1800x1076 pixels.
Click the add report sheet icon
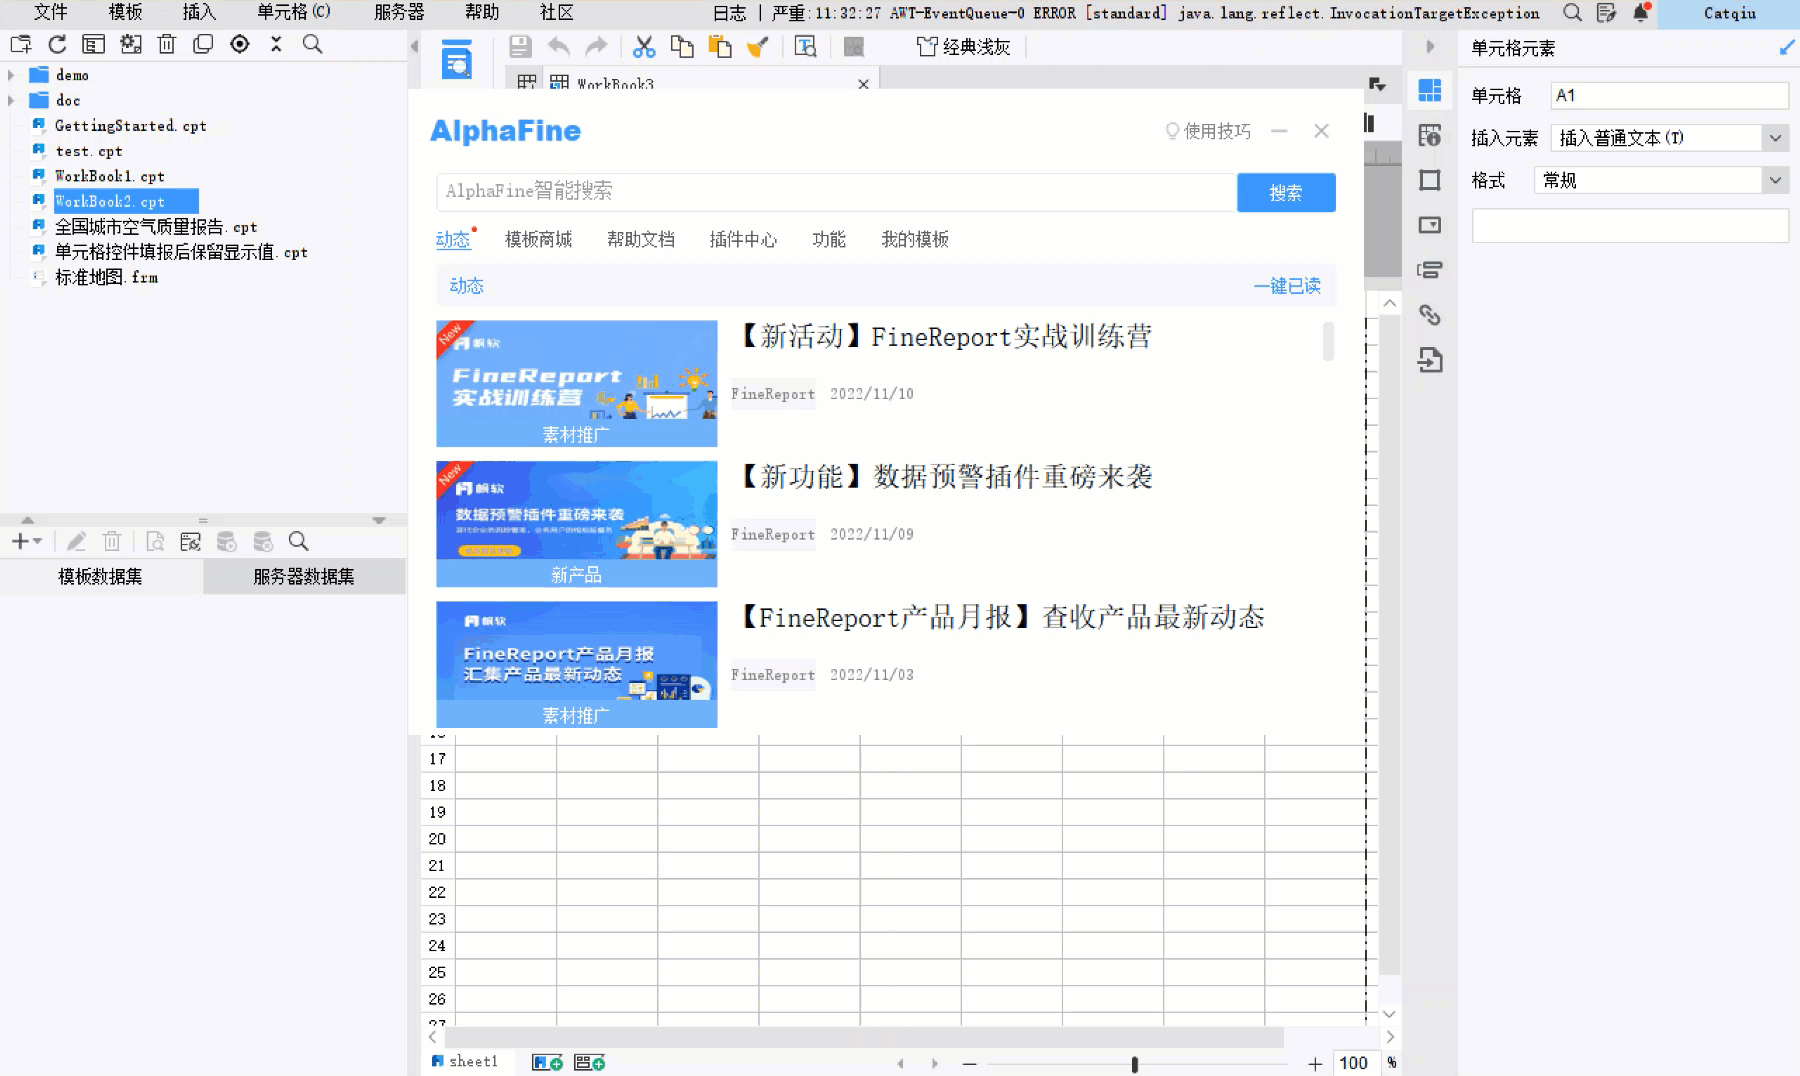click(547, 1062)
